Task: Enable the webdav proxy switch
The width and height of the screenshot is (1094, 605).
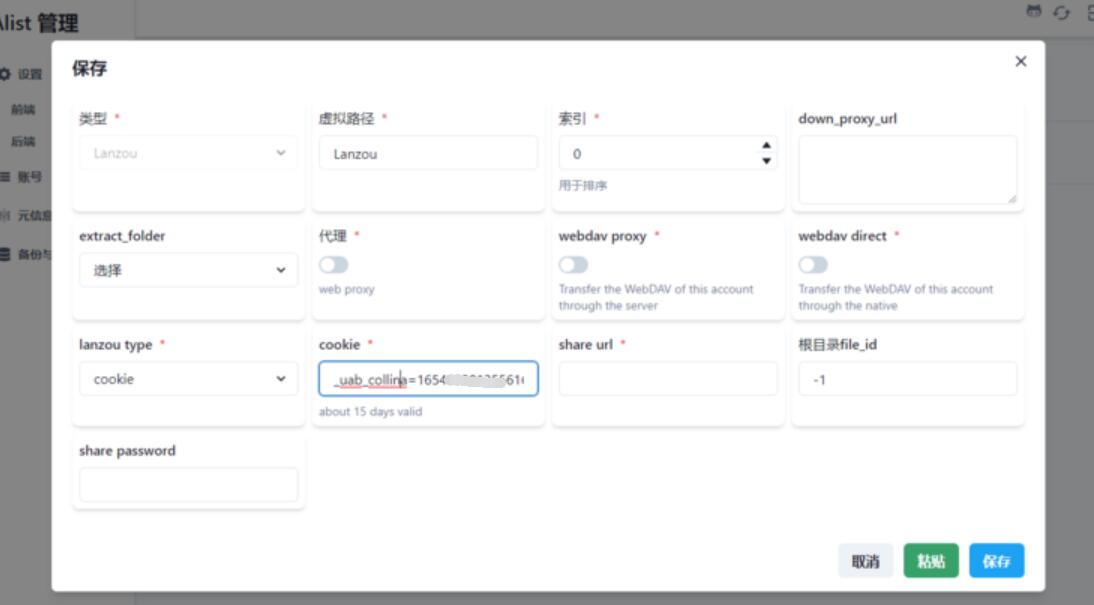Action: click(x=573, y=265)
